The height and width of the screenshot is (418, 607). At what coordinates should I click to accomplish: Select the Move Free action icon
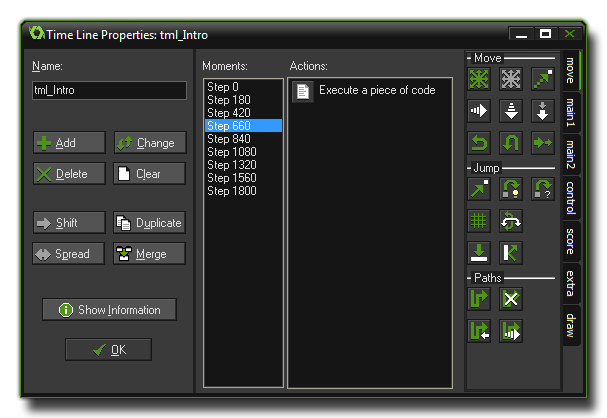[x=511, y=79]
